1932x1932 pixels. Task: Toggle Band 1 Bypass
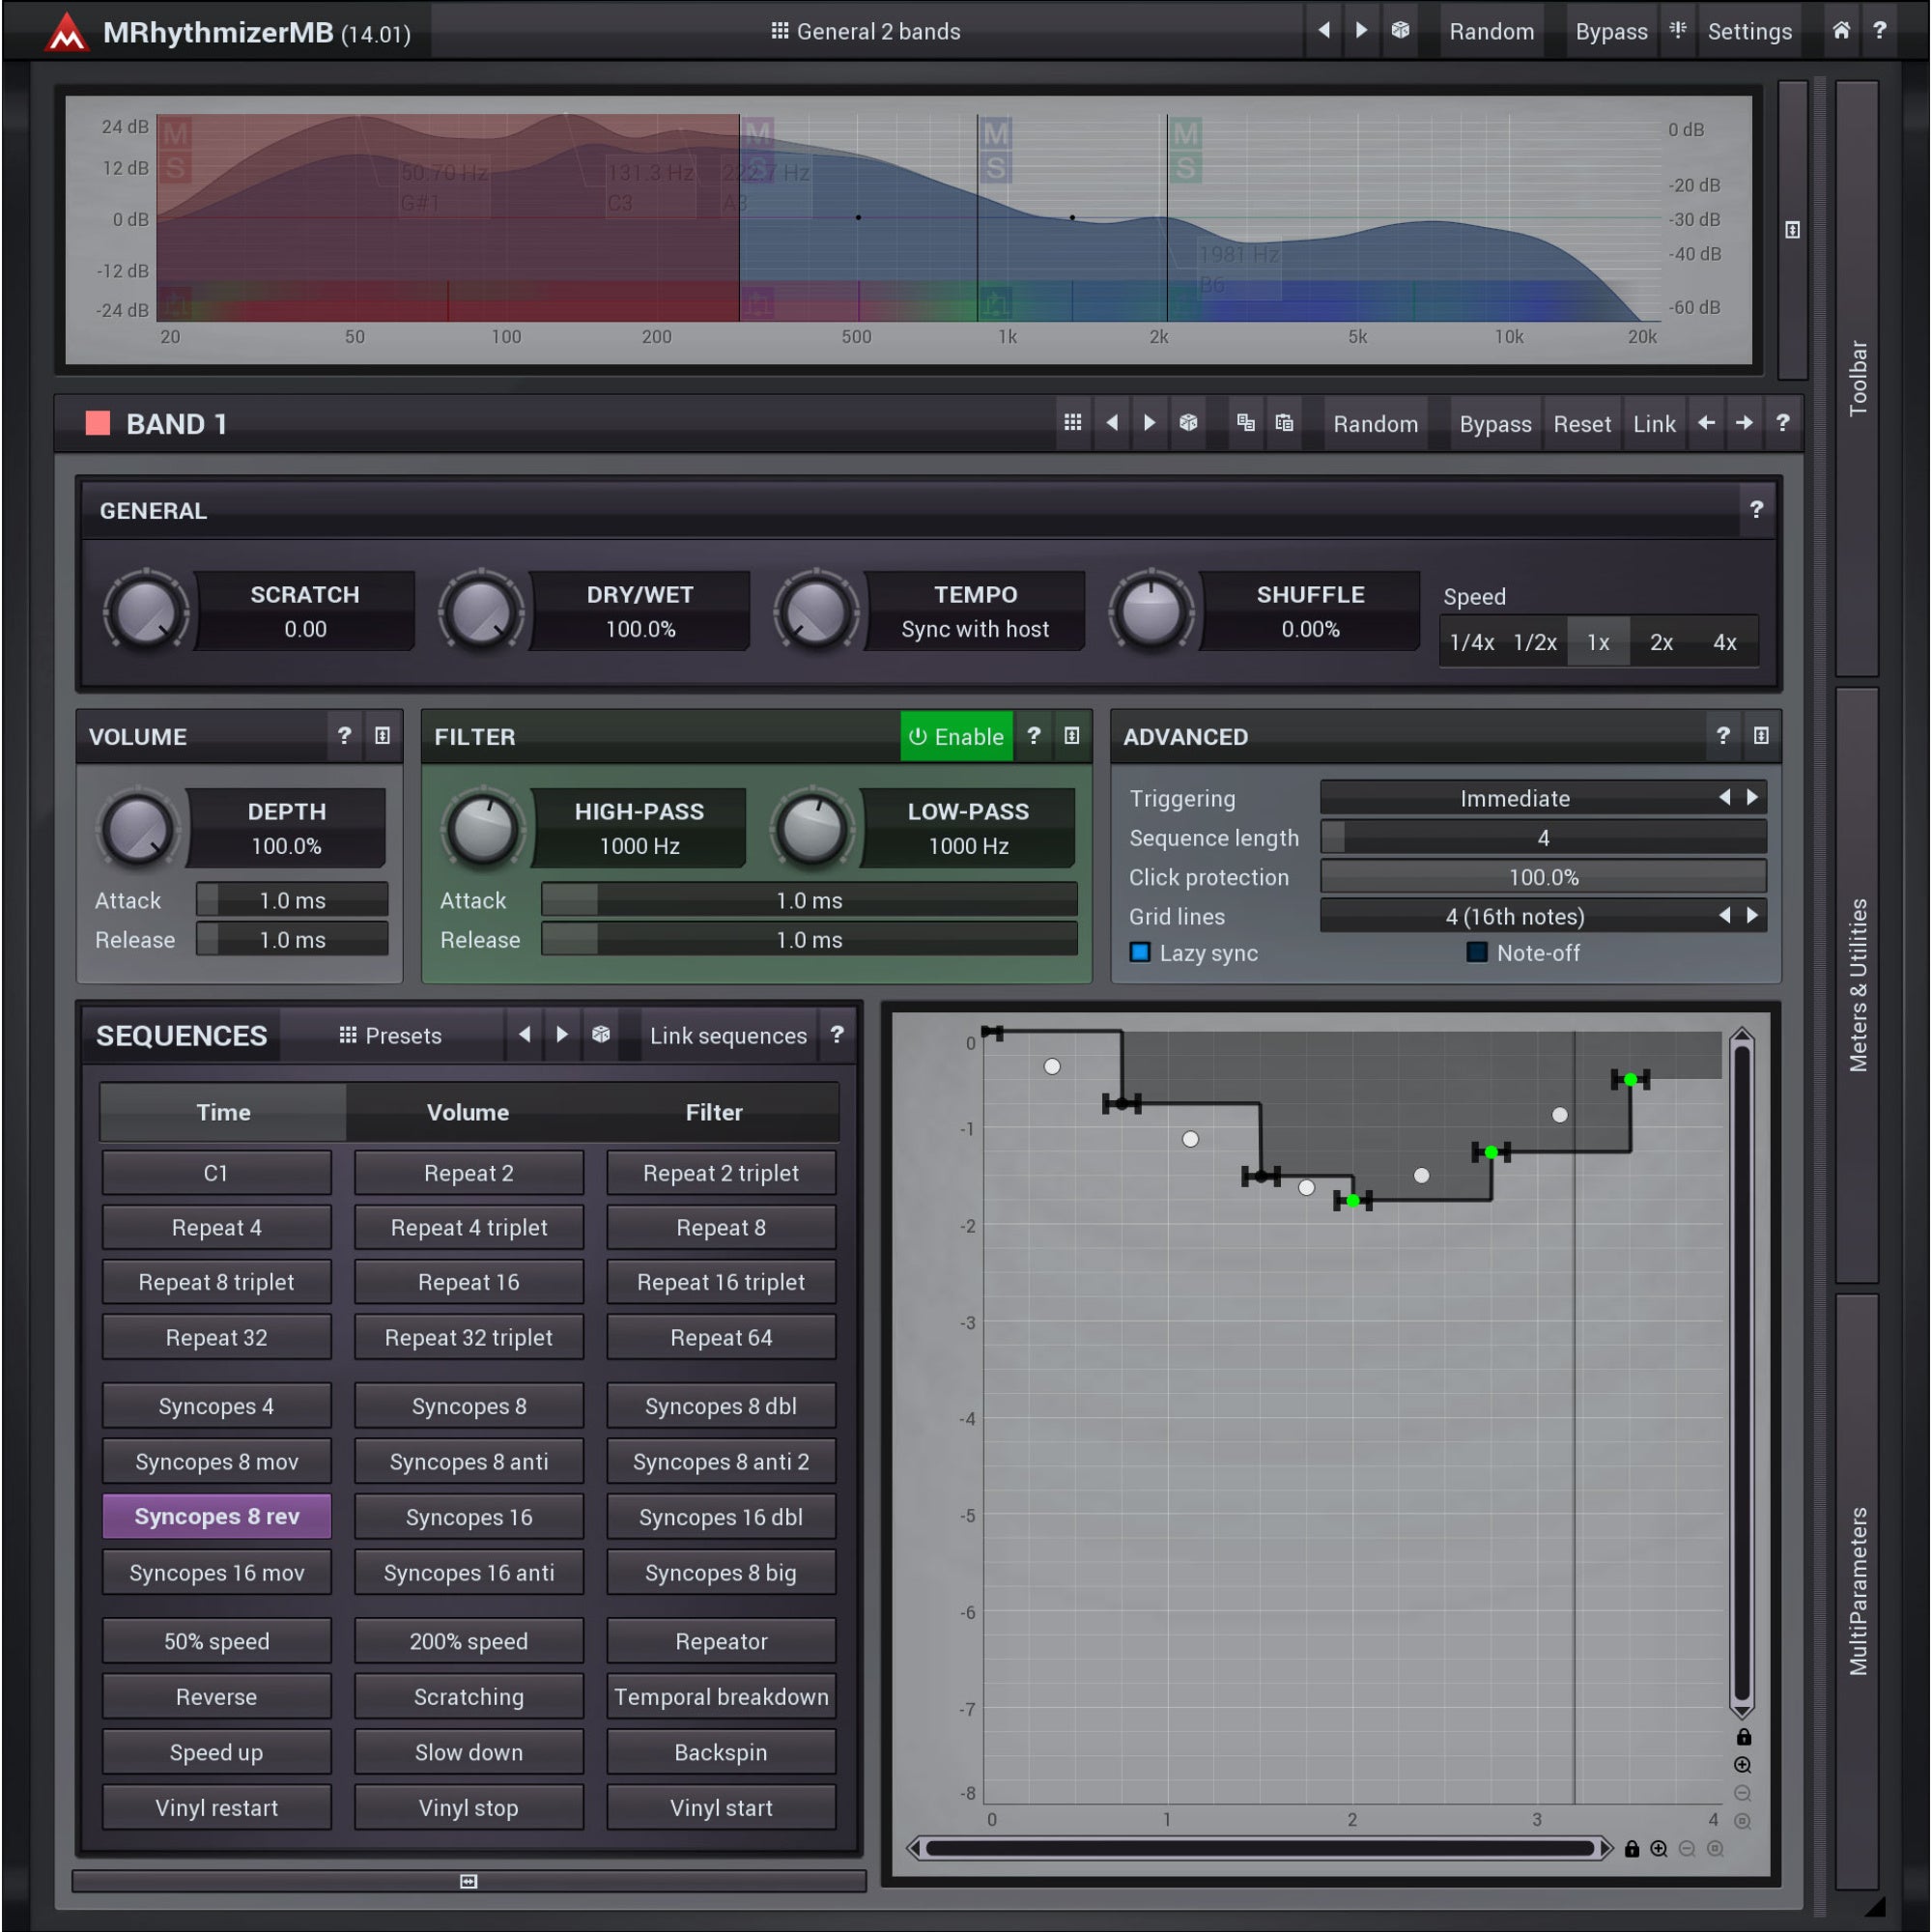[x=1495, y=424]
